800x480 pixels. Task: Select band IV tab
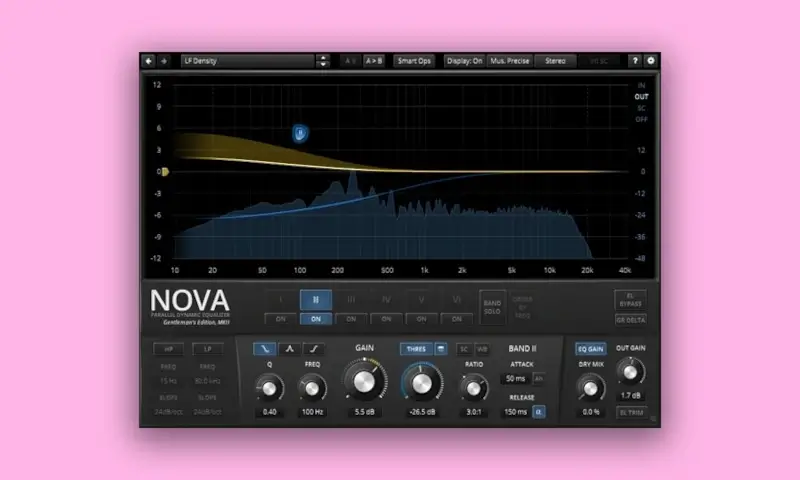tap(386, 300)
